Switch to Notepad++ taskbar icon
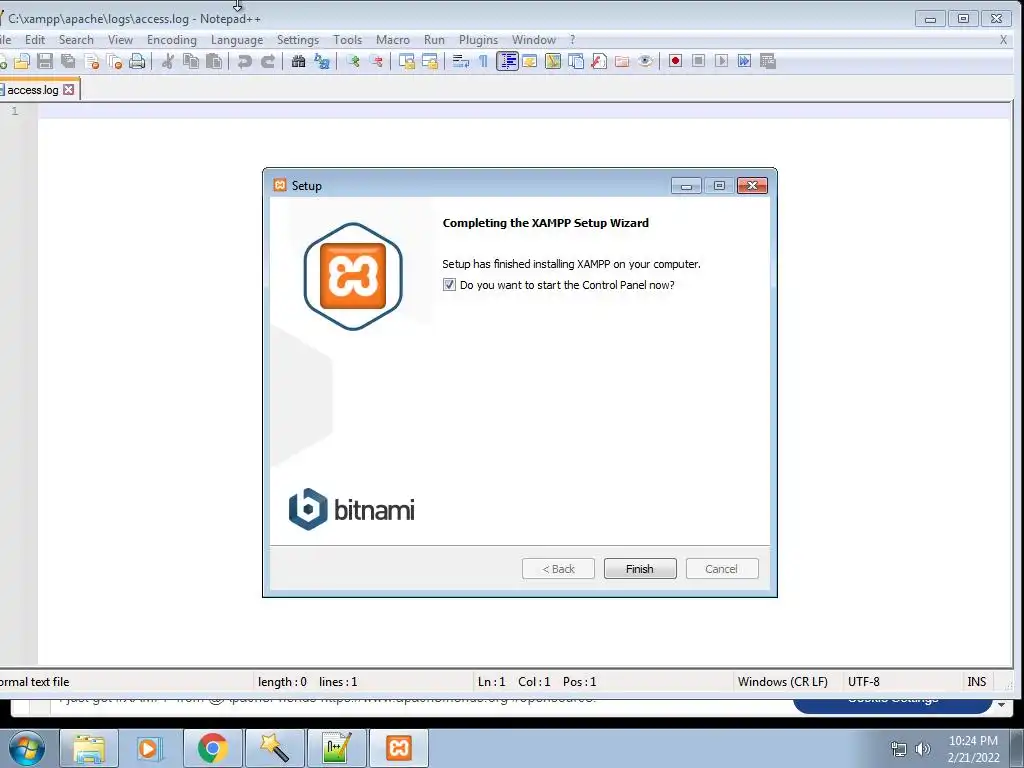This screenshot has height=768, width=1024. coord(337,748)
